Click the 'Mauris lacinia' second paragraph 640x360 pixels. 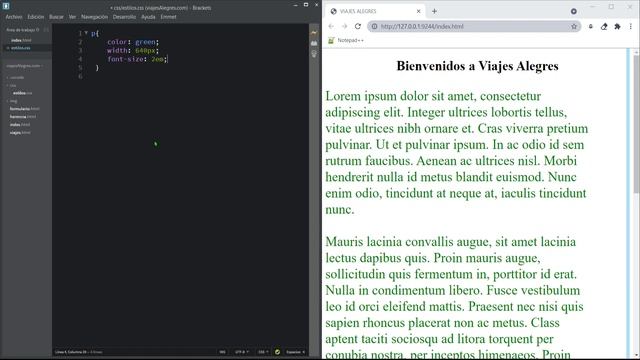tap(454, 298)
